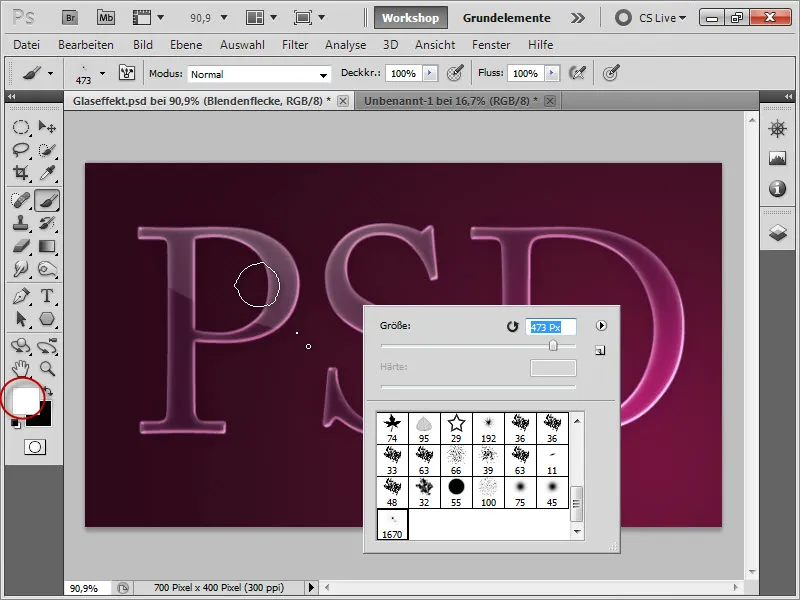Select the Path Selection tool
800x600 pixels.
(21, 319)
